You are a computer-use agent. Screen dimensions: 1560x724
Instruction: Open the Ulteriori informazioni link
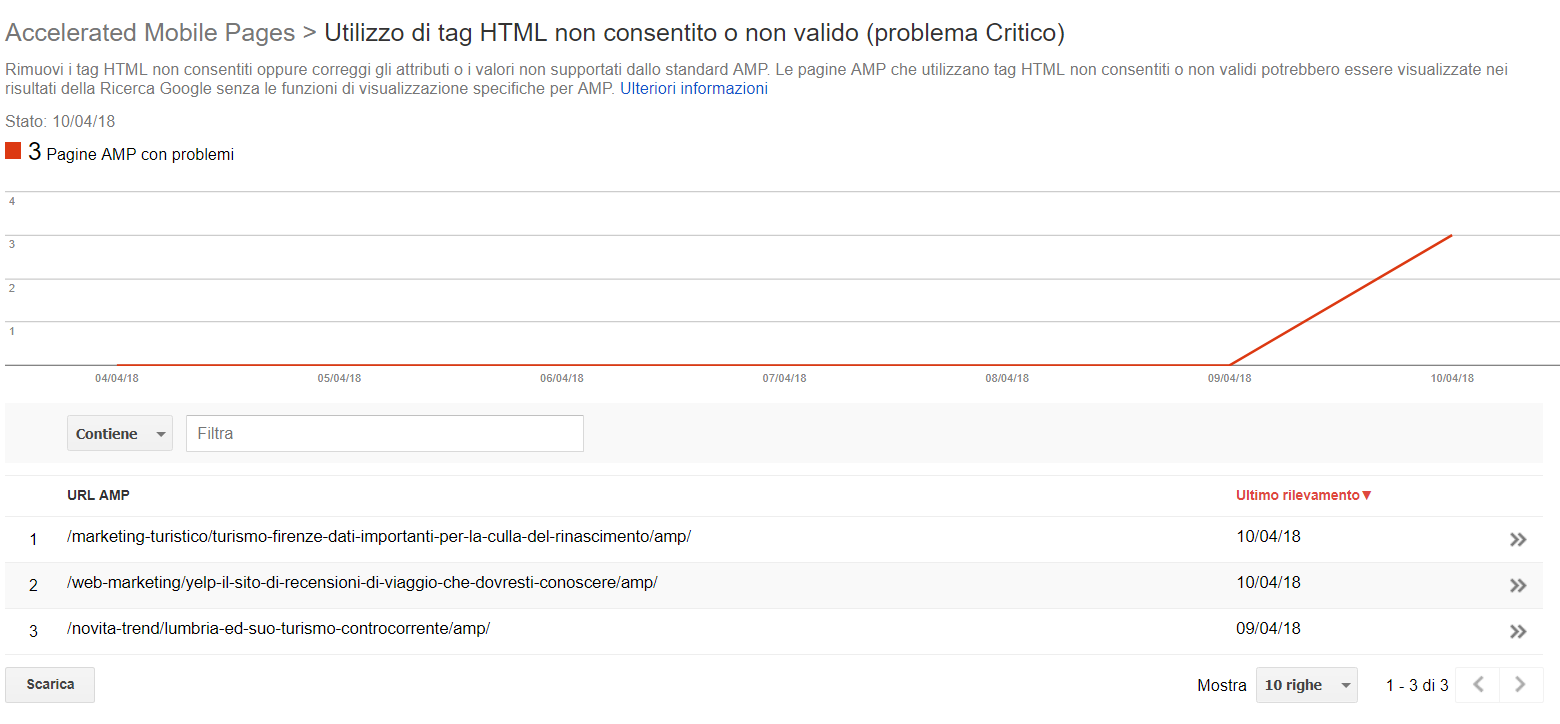tap(694, 88)
